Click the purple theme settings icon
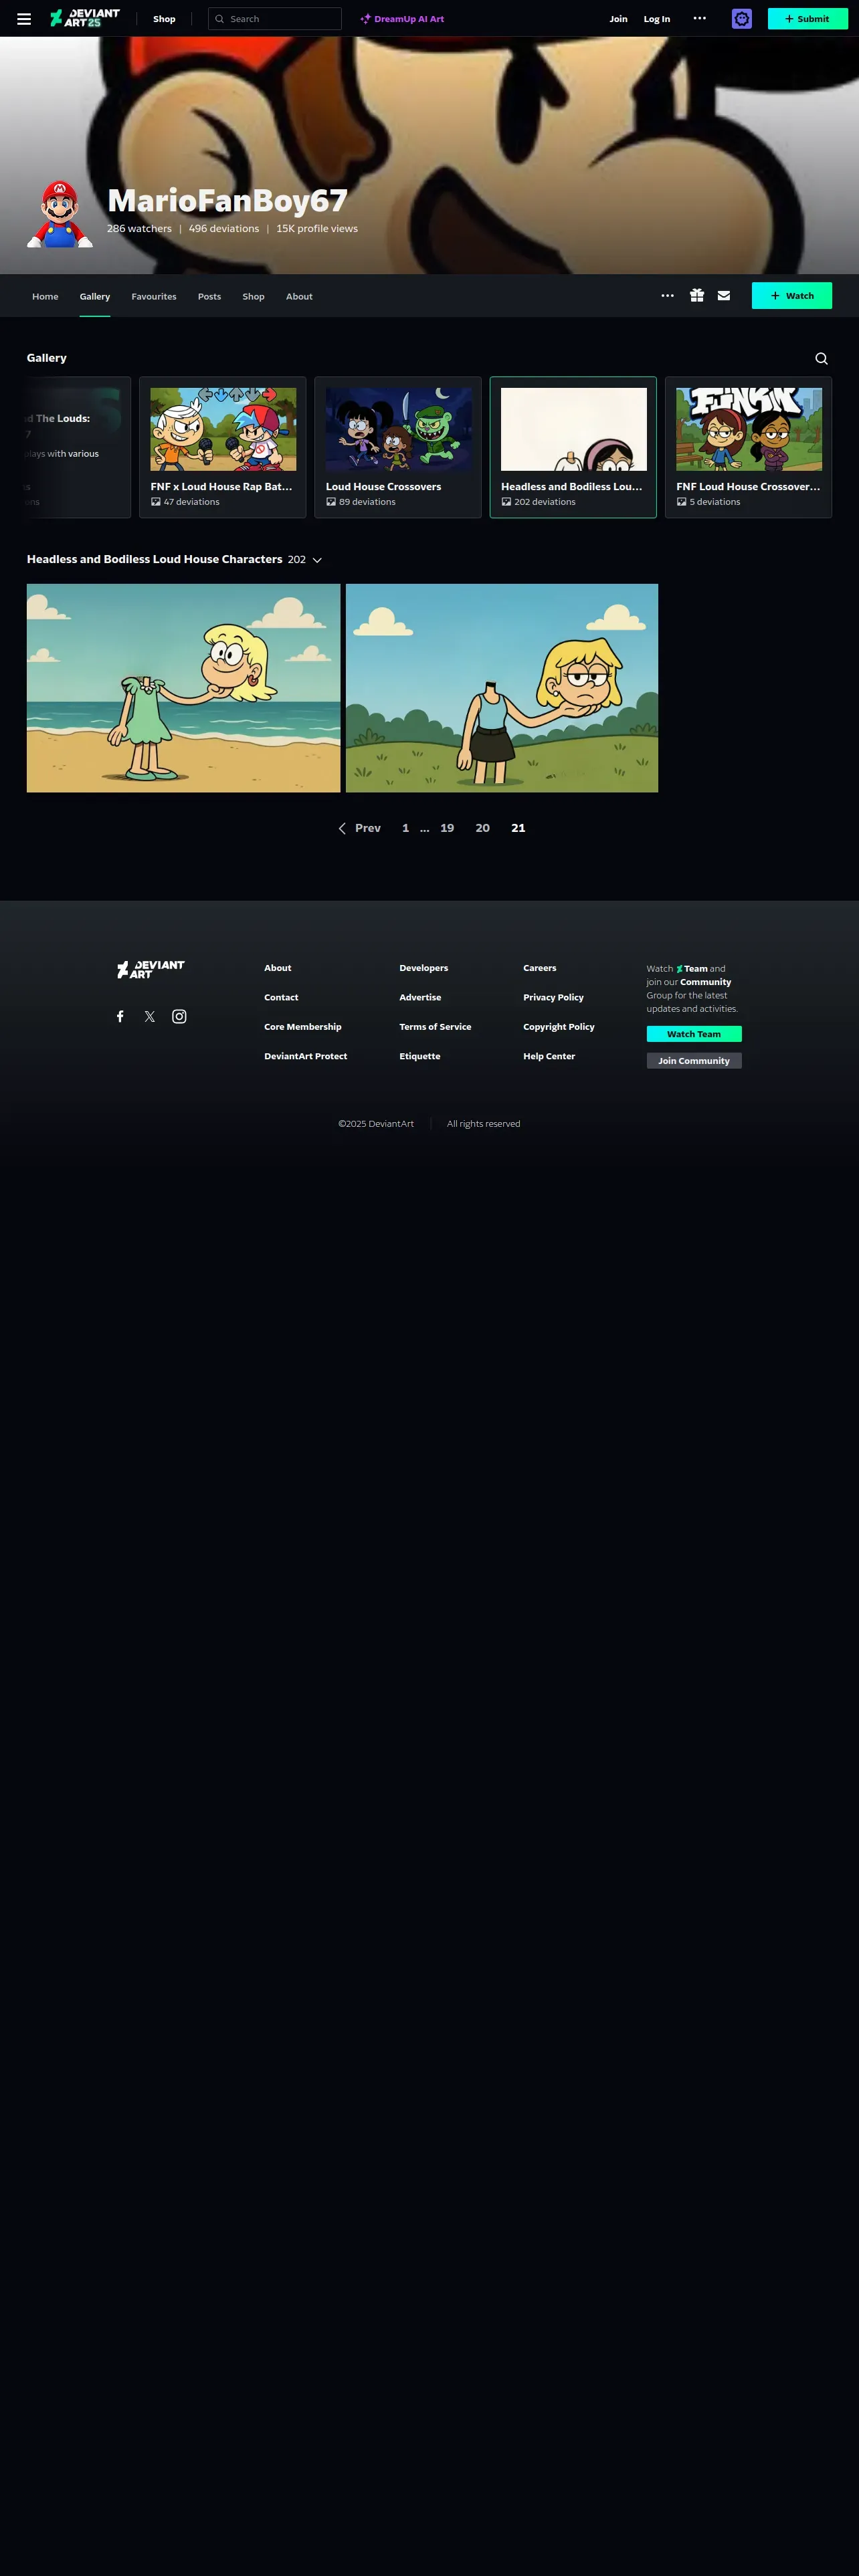This screenshot has width=859, height=2576. tap(742, 19)
